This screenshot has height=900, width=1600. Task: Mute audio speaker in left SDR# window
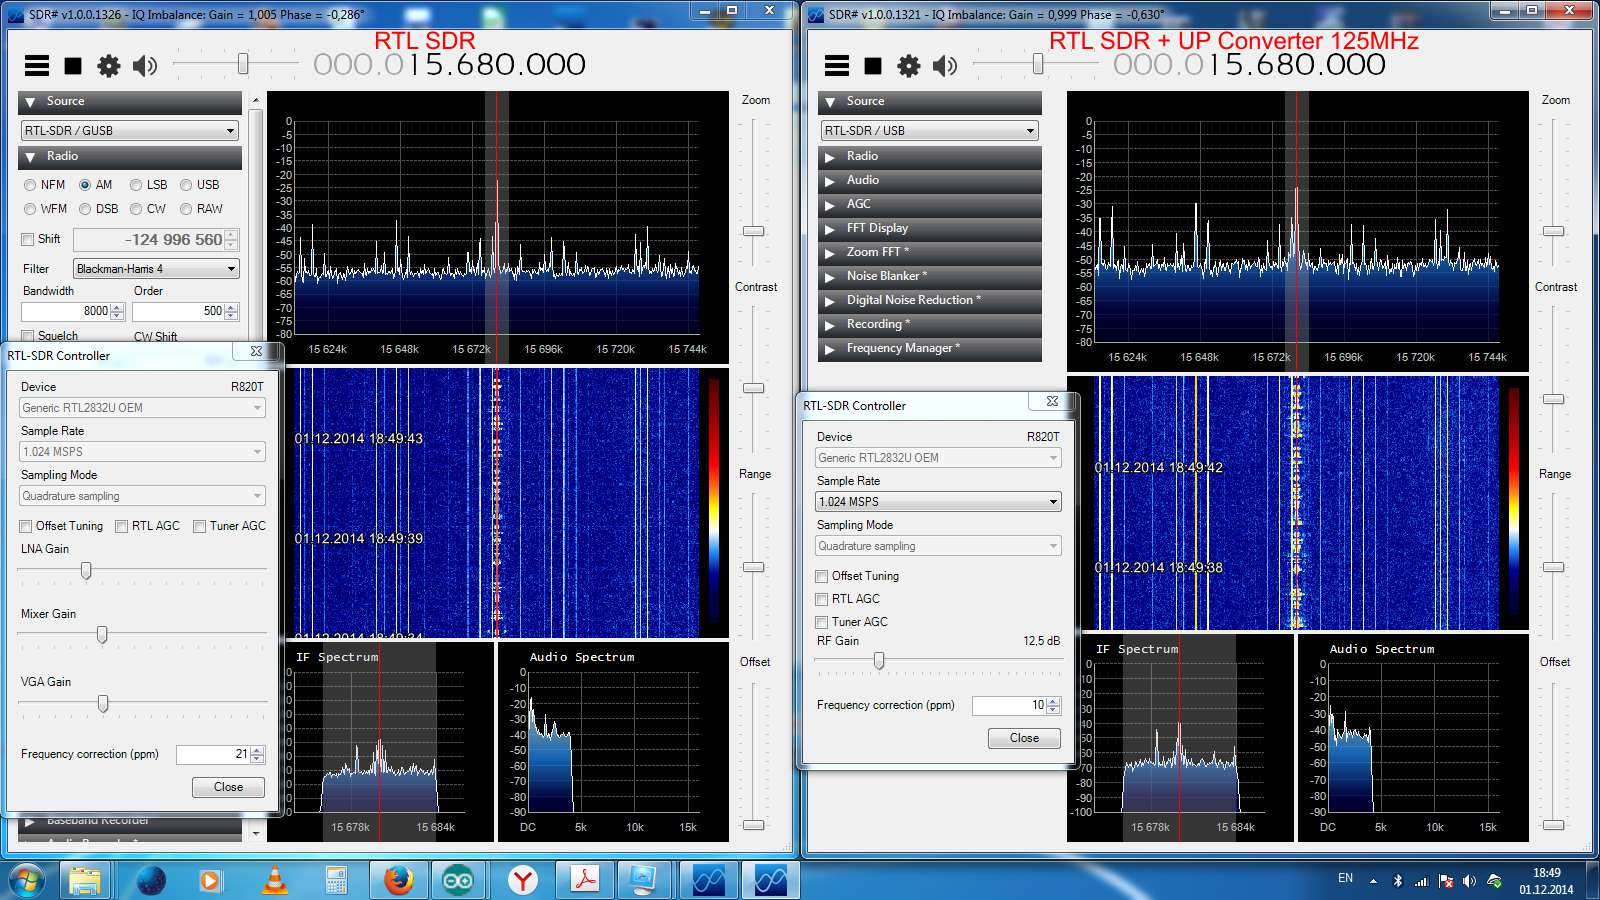coord(145,66)
